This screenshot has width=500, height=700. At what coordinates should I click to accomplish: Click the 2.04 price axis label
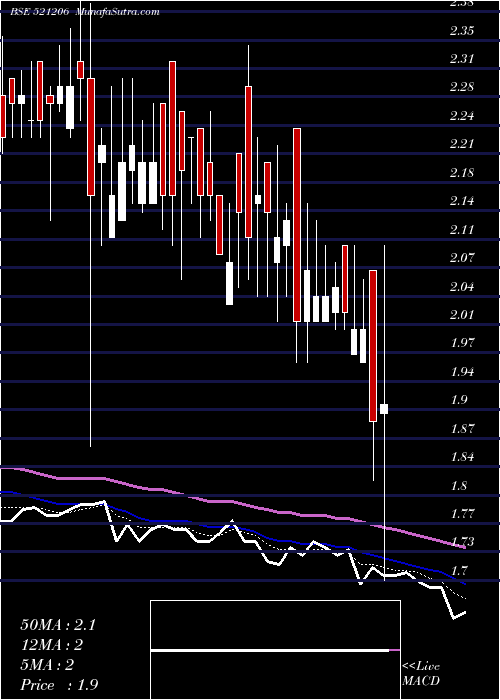pyautogui.click(x=462, y=286)
